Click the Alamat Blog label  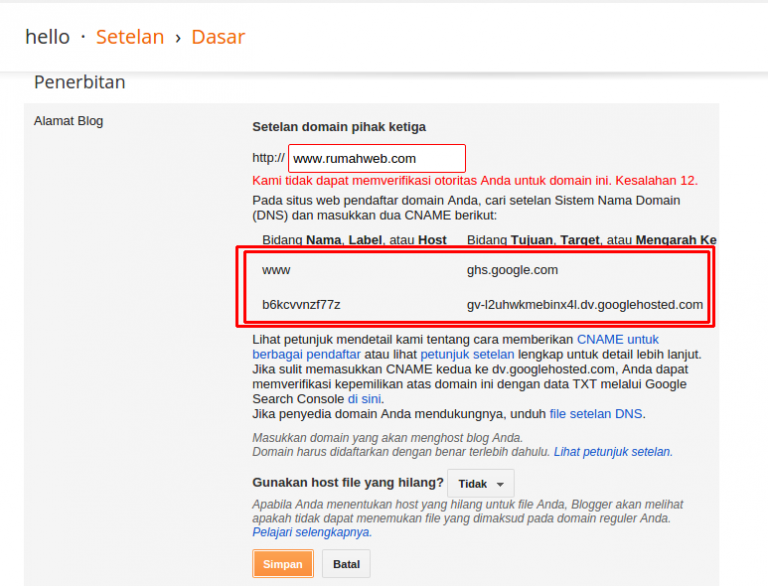pos(69,121)
